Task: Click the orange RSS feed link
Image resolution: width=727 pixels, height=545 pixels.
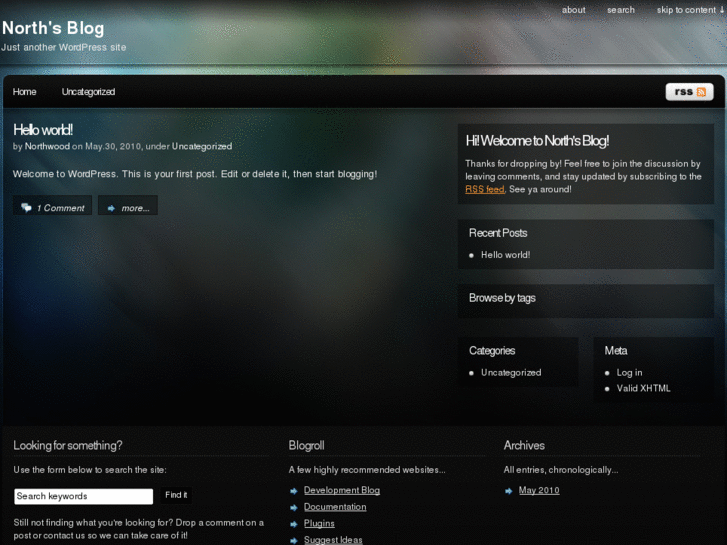Action: click(485, 189)
